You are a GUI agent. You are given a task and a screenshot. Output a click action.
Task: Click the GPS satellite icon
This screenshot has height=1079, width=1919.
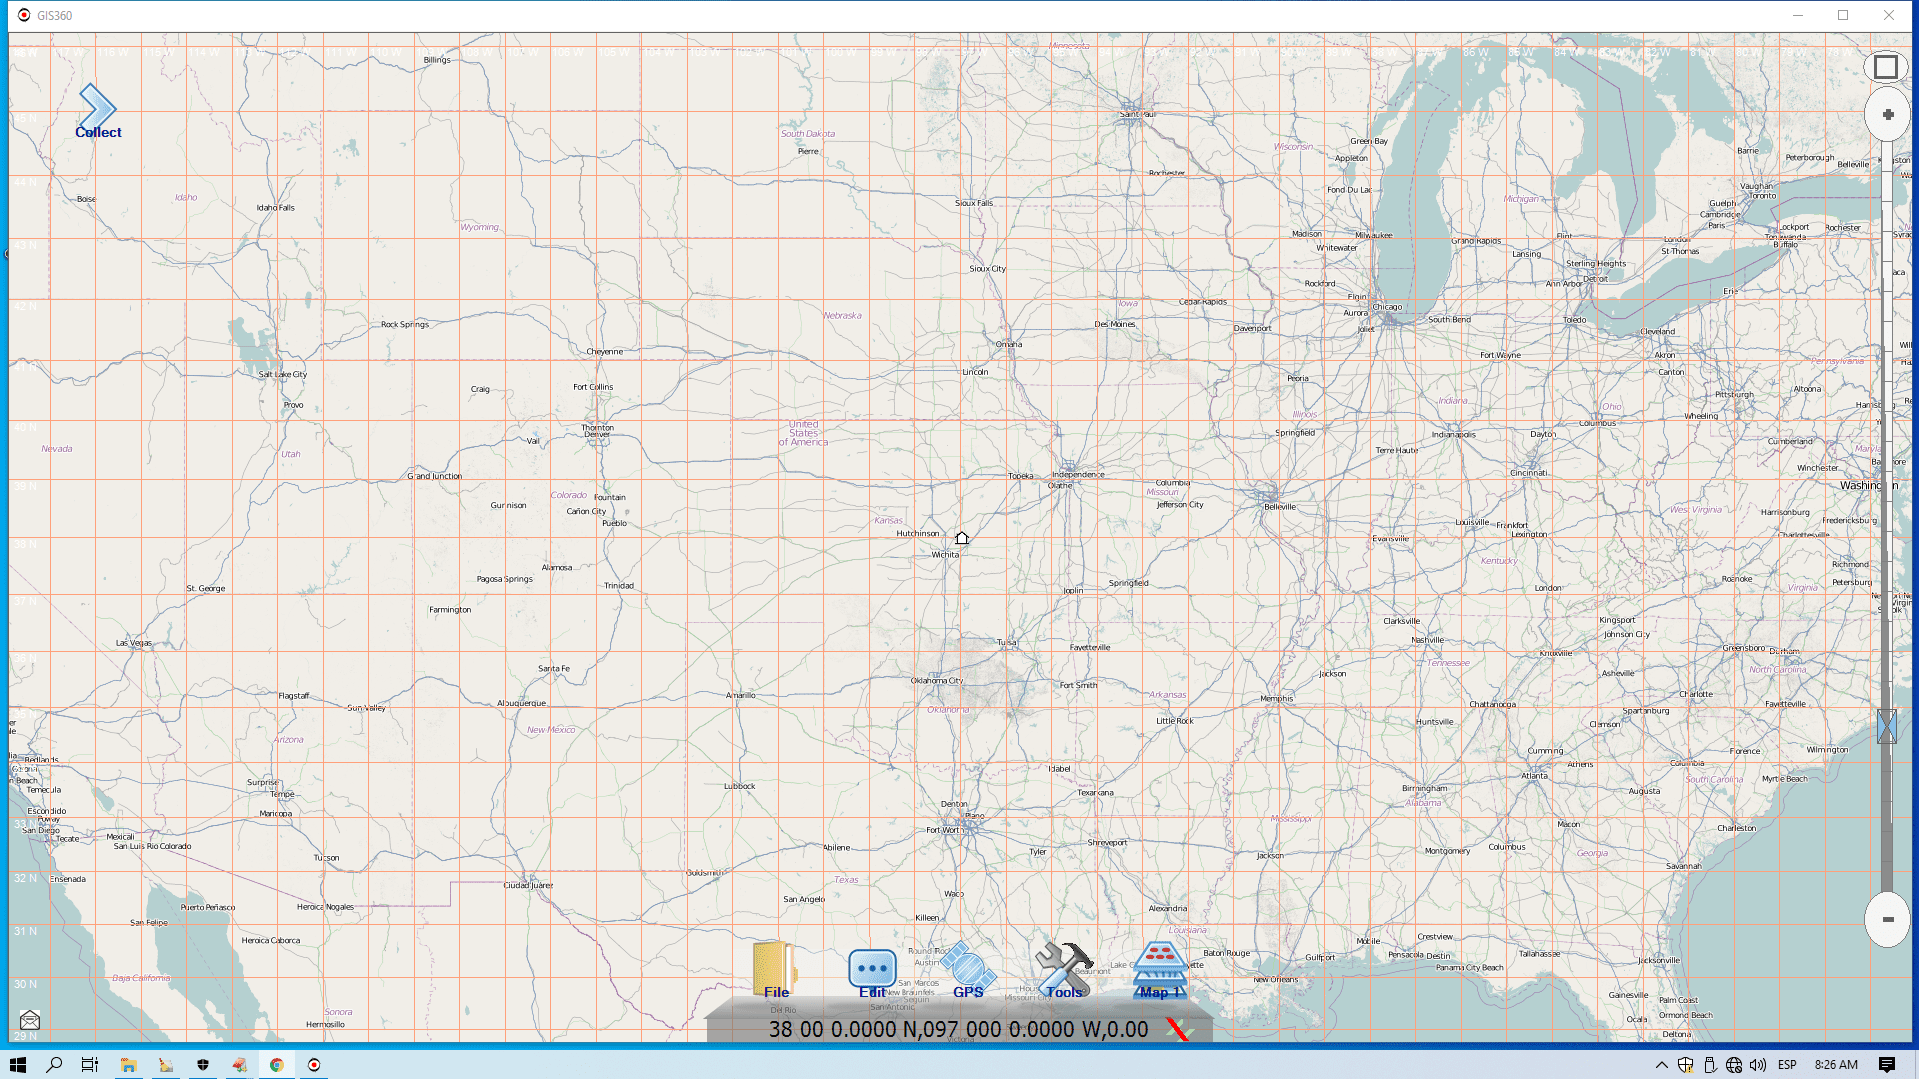[967, 969]
